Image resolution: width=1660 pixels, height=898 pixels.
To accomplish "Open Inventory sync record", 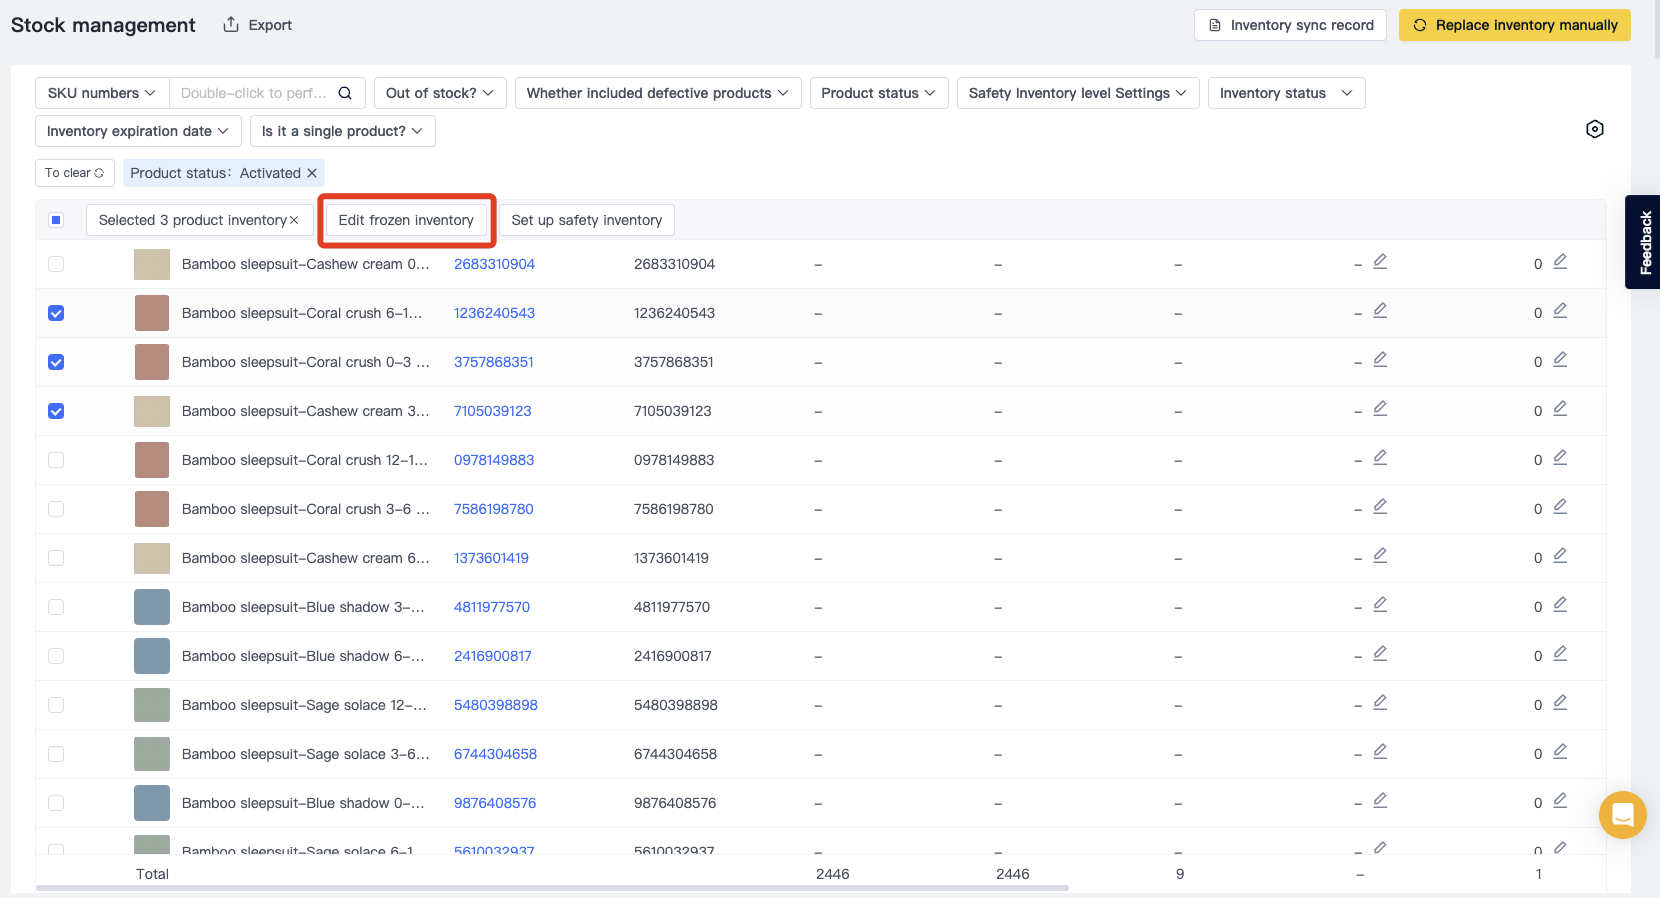I will tap(1290, 25).
